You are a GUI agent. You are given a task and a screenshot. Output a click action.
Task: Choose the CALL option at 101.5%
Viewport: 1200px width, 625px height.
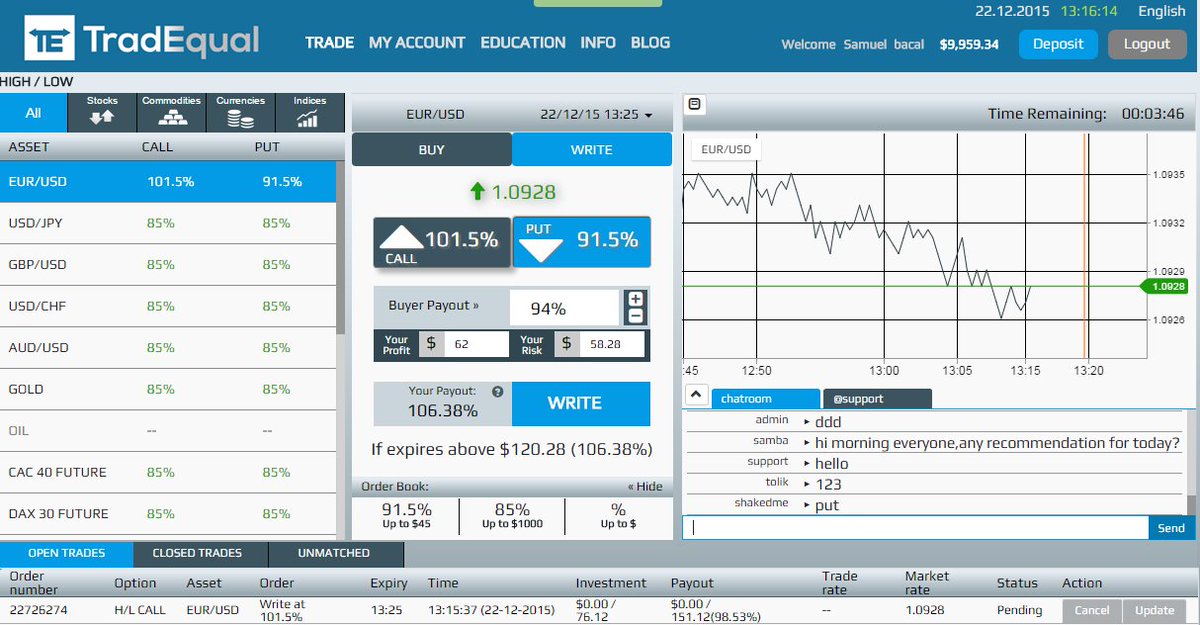click(x=442, y=242)
